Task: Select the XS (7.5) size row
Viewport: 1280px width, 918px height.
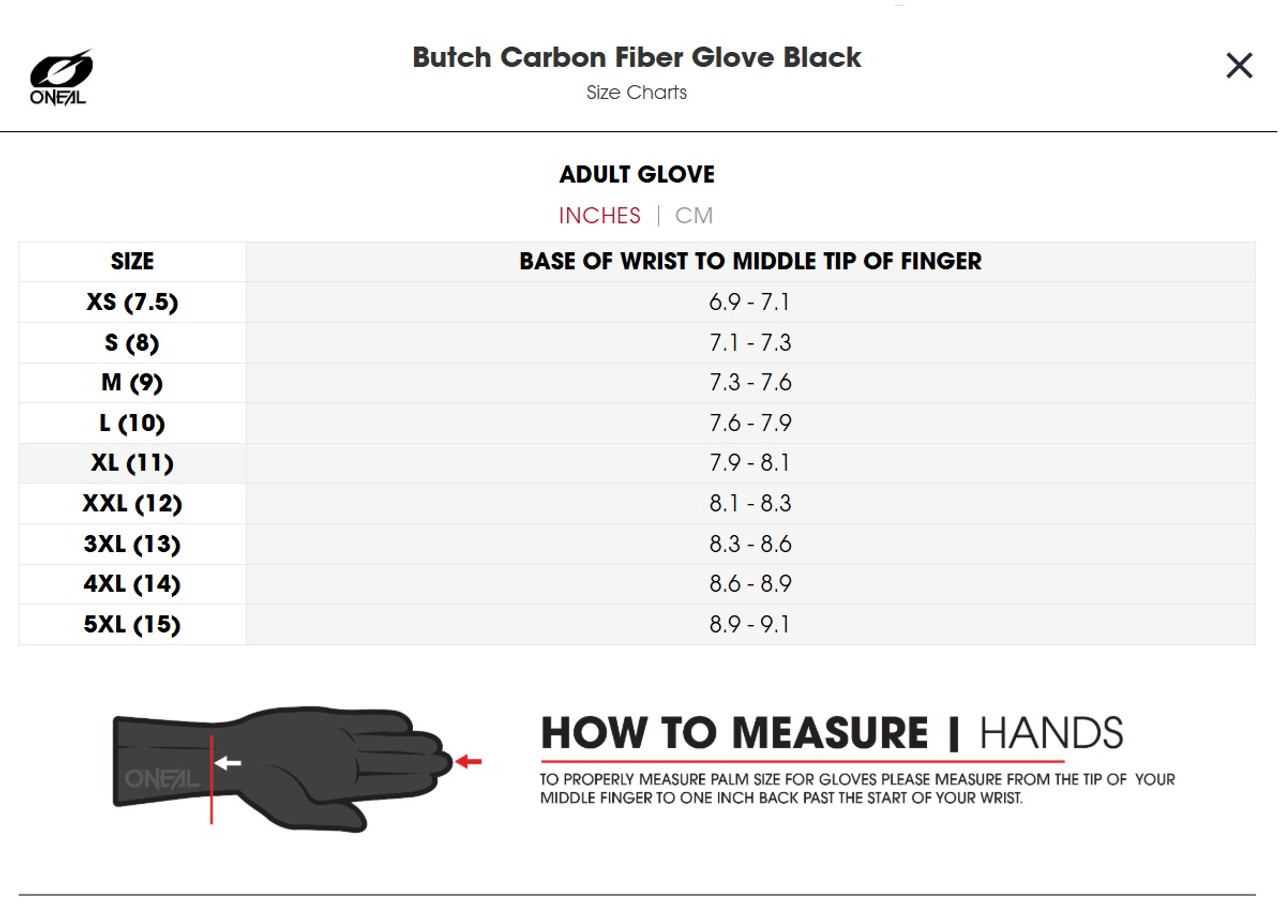Action: click(132, 303)
